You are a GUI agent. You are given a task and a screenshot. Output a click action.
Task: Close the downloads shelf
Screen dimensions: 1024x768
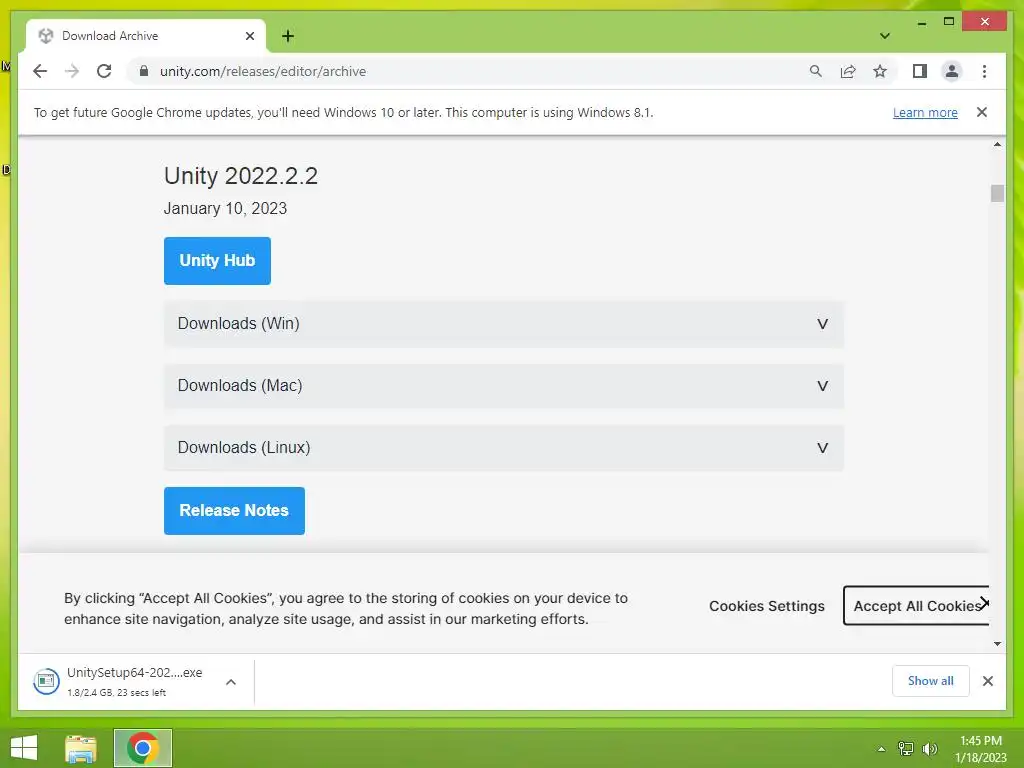pos(987,681)
